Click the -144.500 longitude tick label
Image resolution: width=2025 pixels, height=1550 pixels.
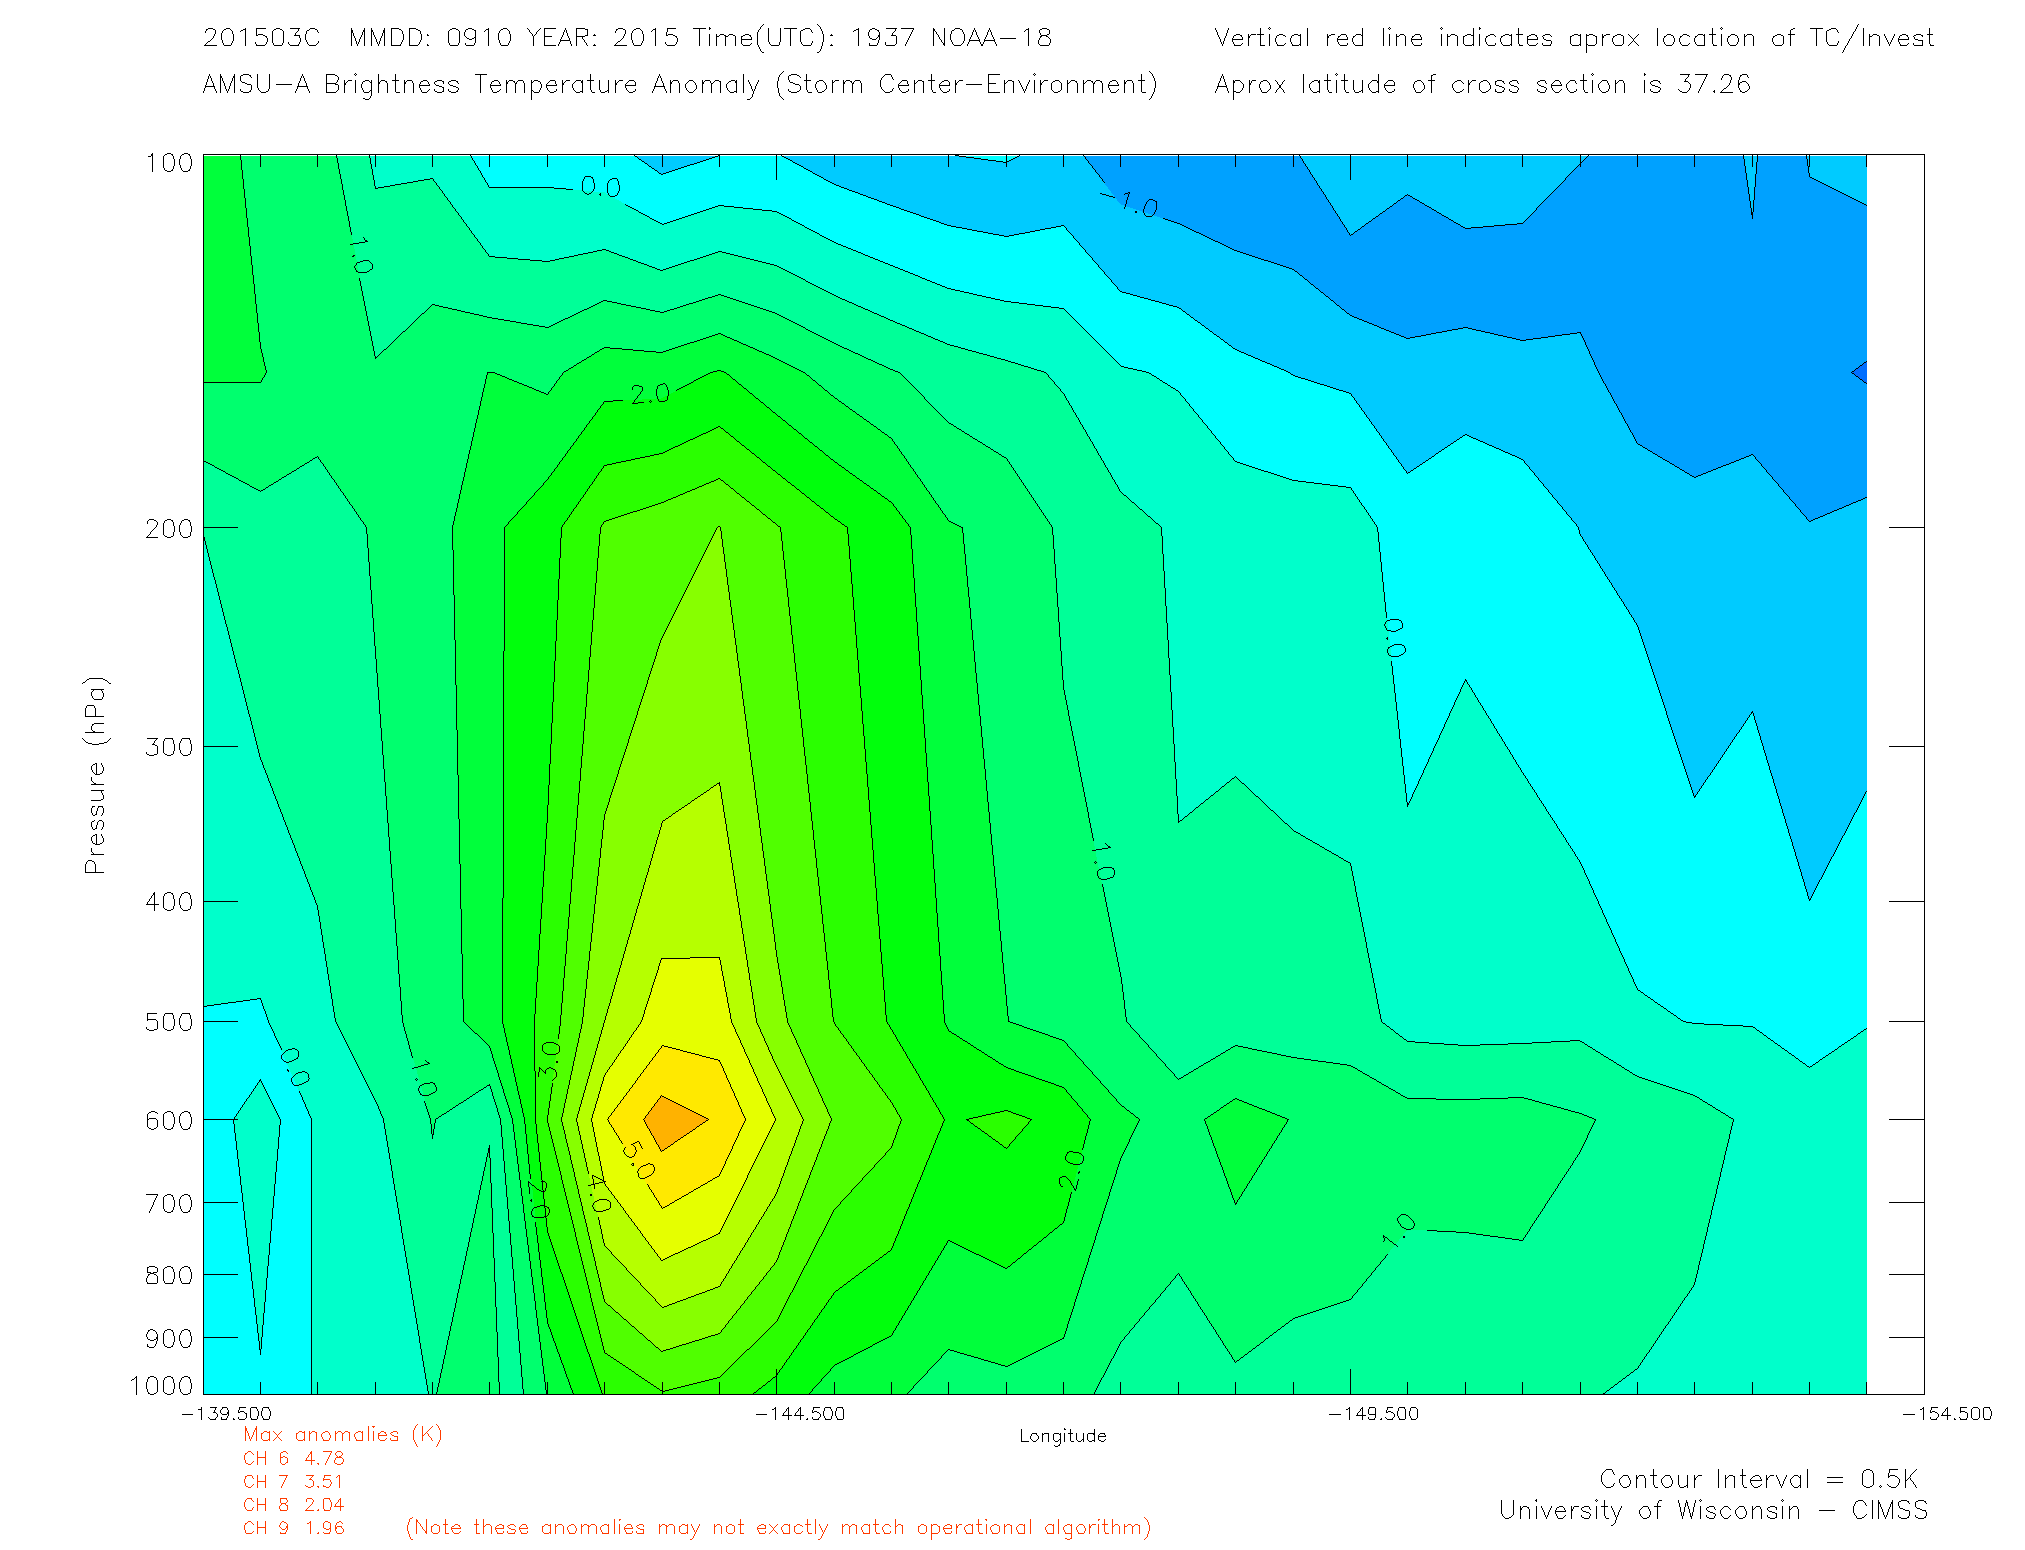[800, 1413]
